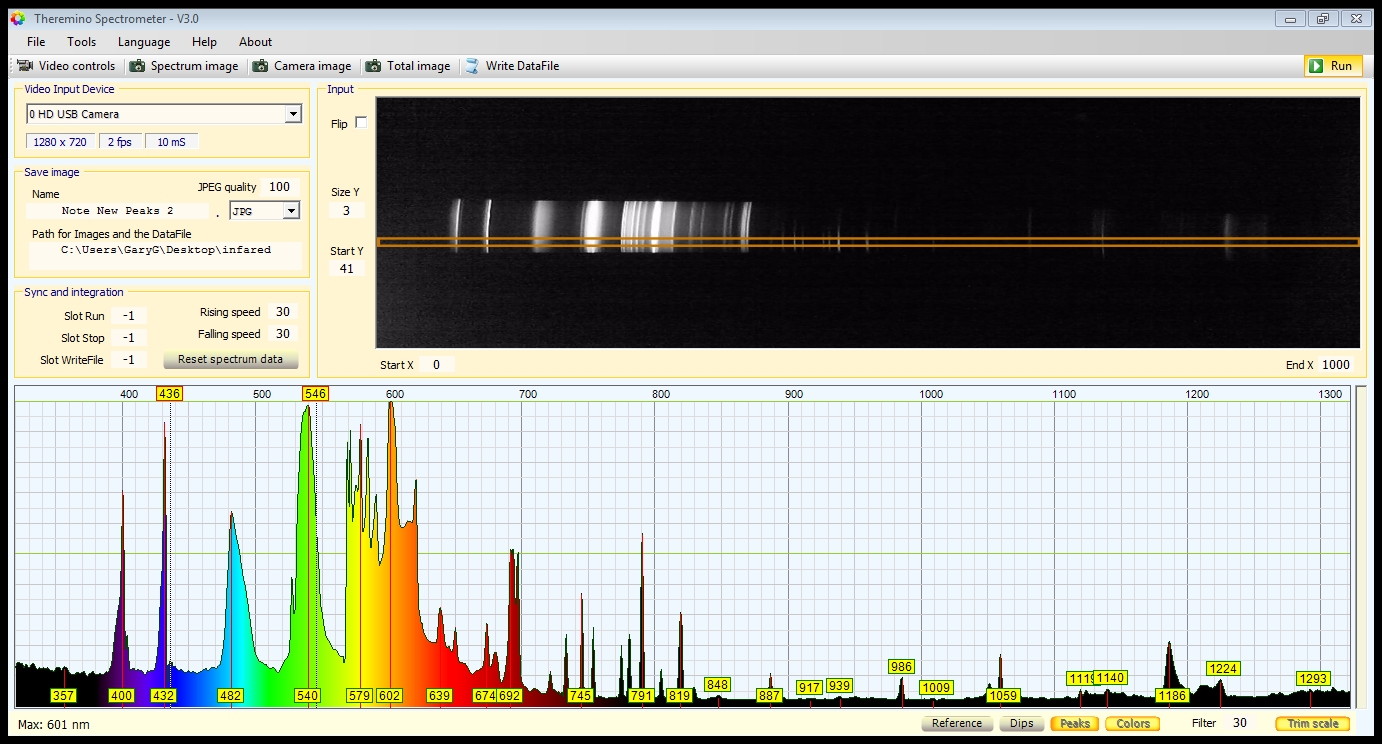Click the Spectrum image toolbar icon

(137, 66)
